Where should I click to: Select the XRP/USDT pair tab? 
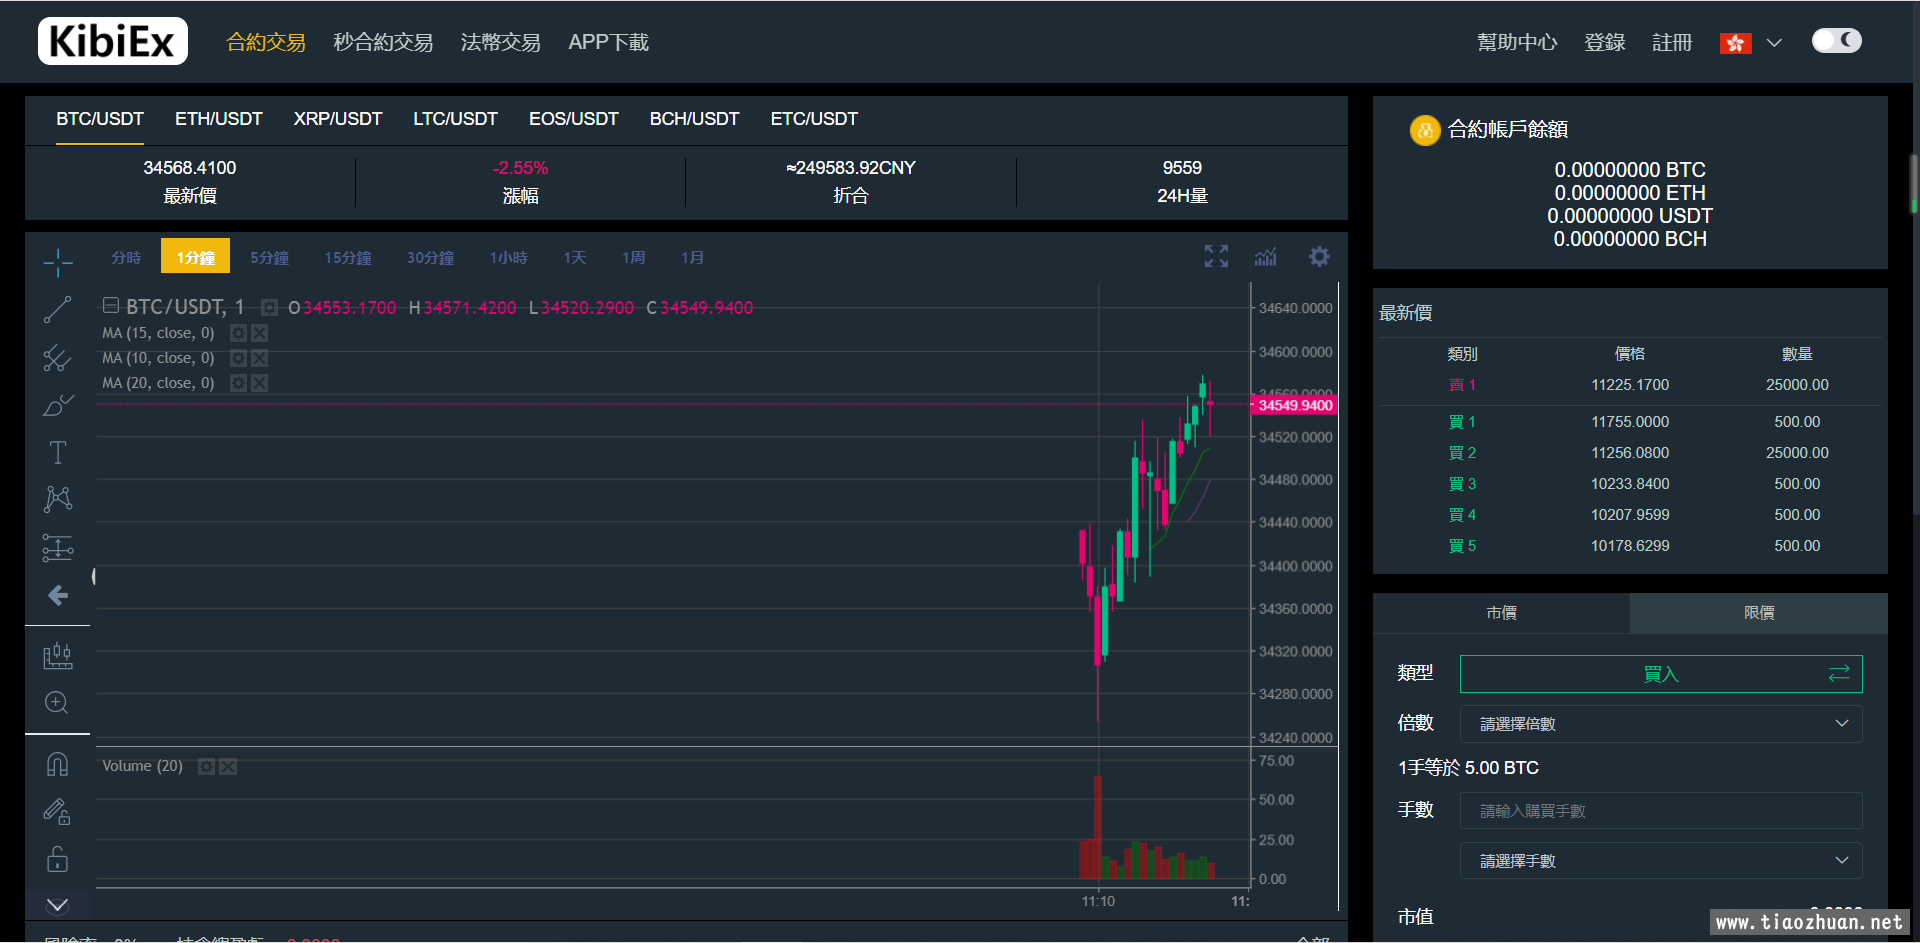point(338,119)
